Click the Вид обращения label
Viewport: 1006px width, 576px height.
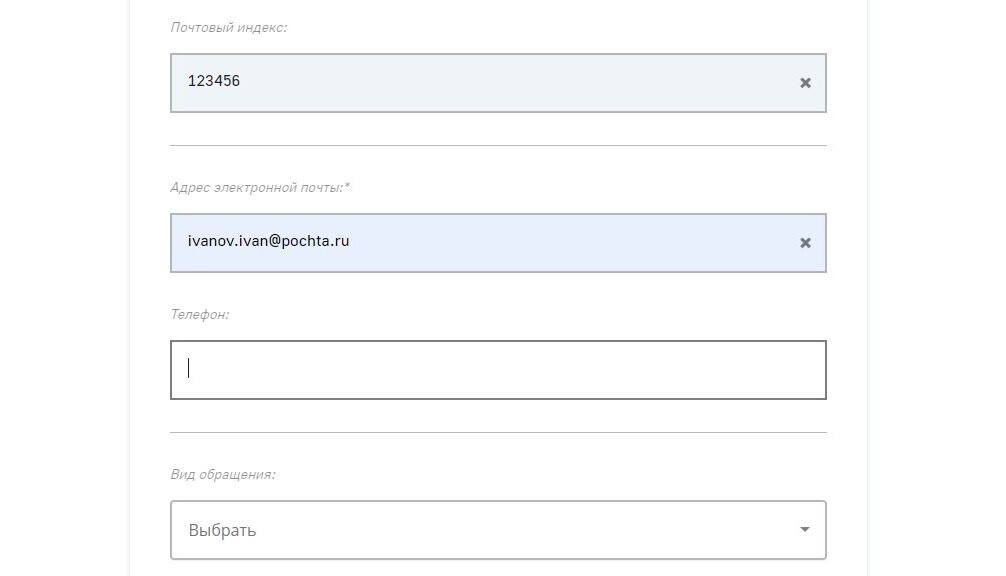223,474
